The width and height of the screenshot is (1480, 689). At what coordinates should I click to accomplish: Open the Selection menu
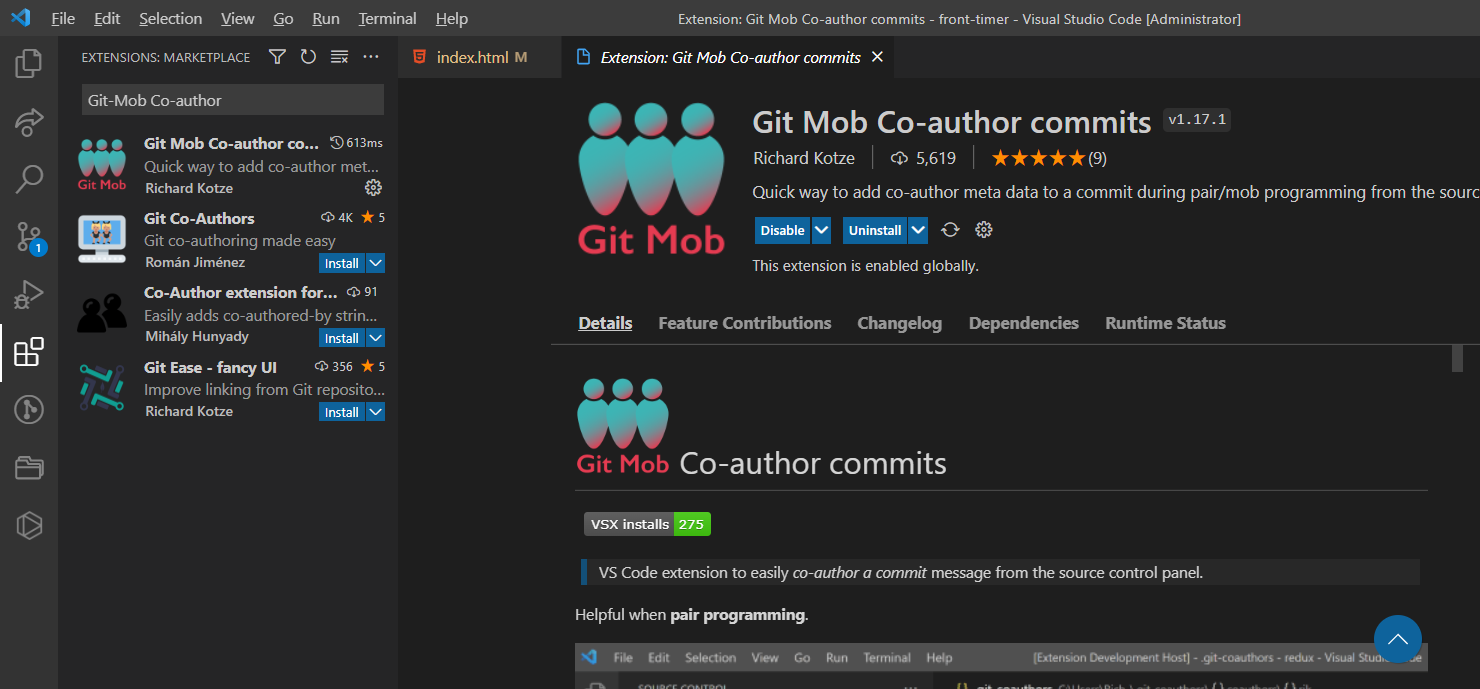click(170, 18)
